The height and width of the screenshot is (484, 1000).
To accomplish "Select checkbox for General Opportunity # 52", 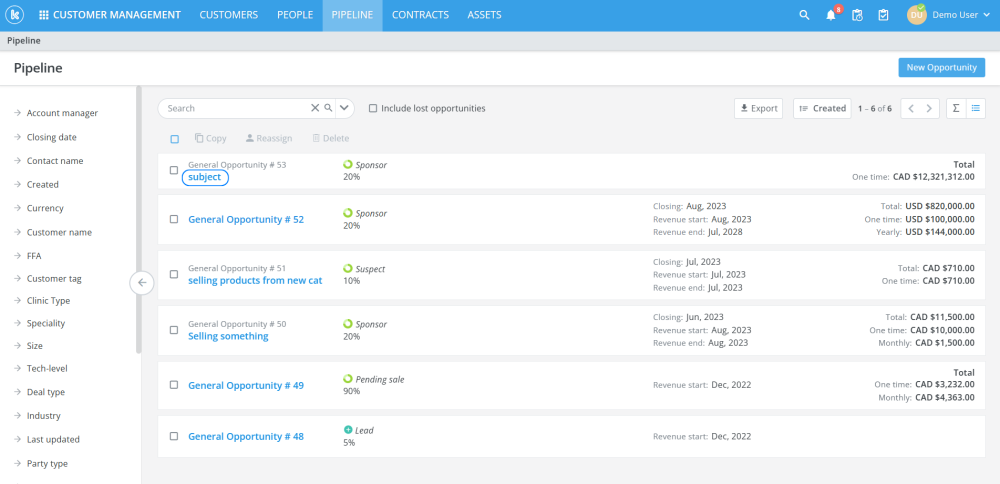I will tap(174, 219).
